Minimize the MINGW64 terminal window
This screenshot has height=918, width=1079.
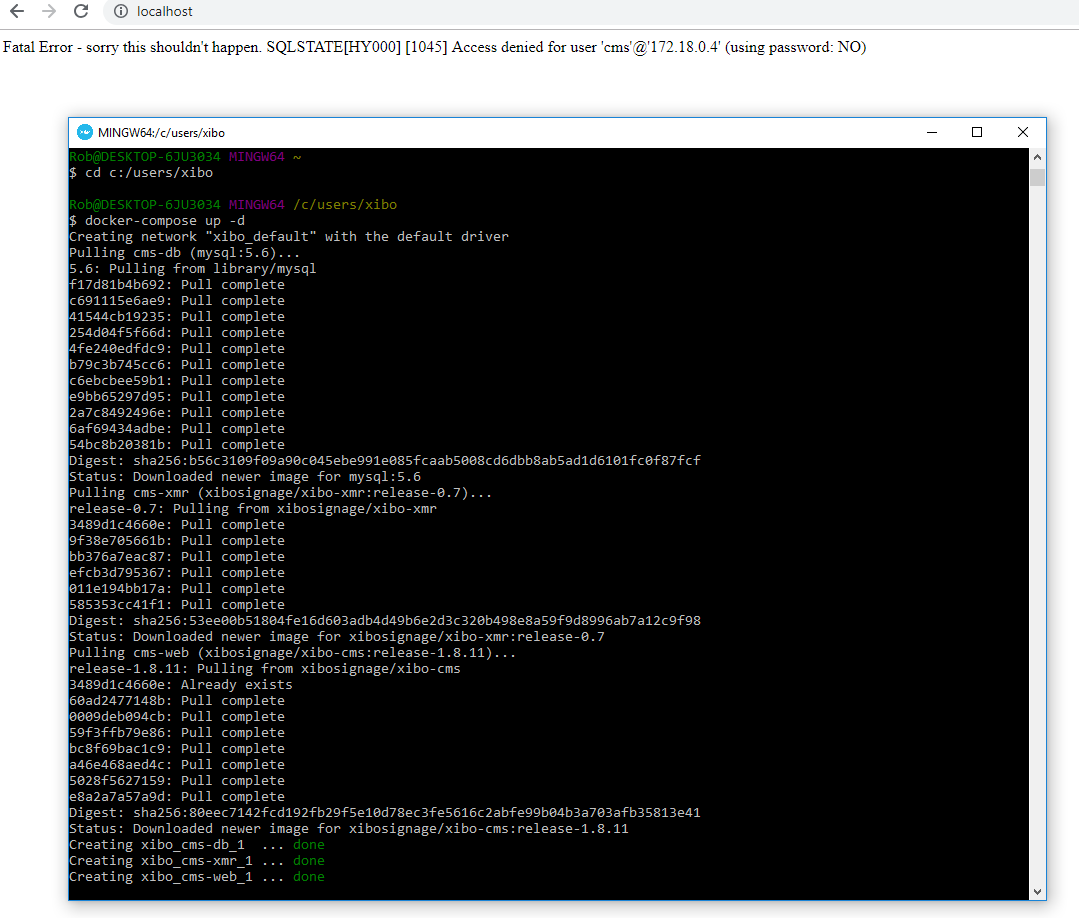(932, 132)
